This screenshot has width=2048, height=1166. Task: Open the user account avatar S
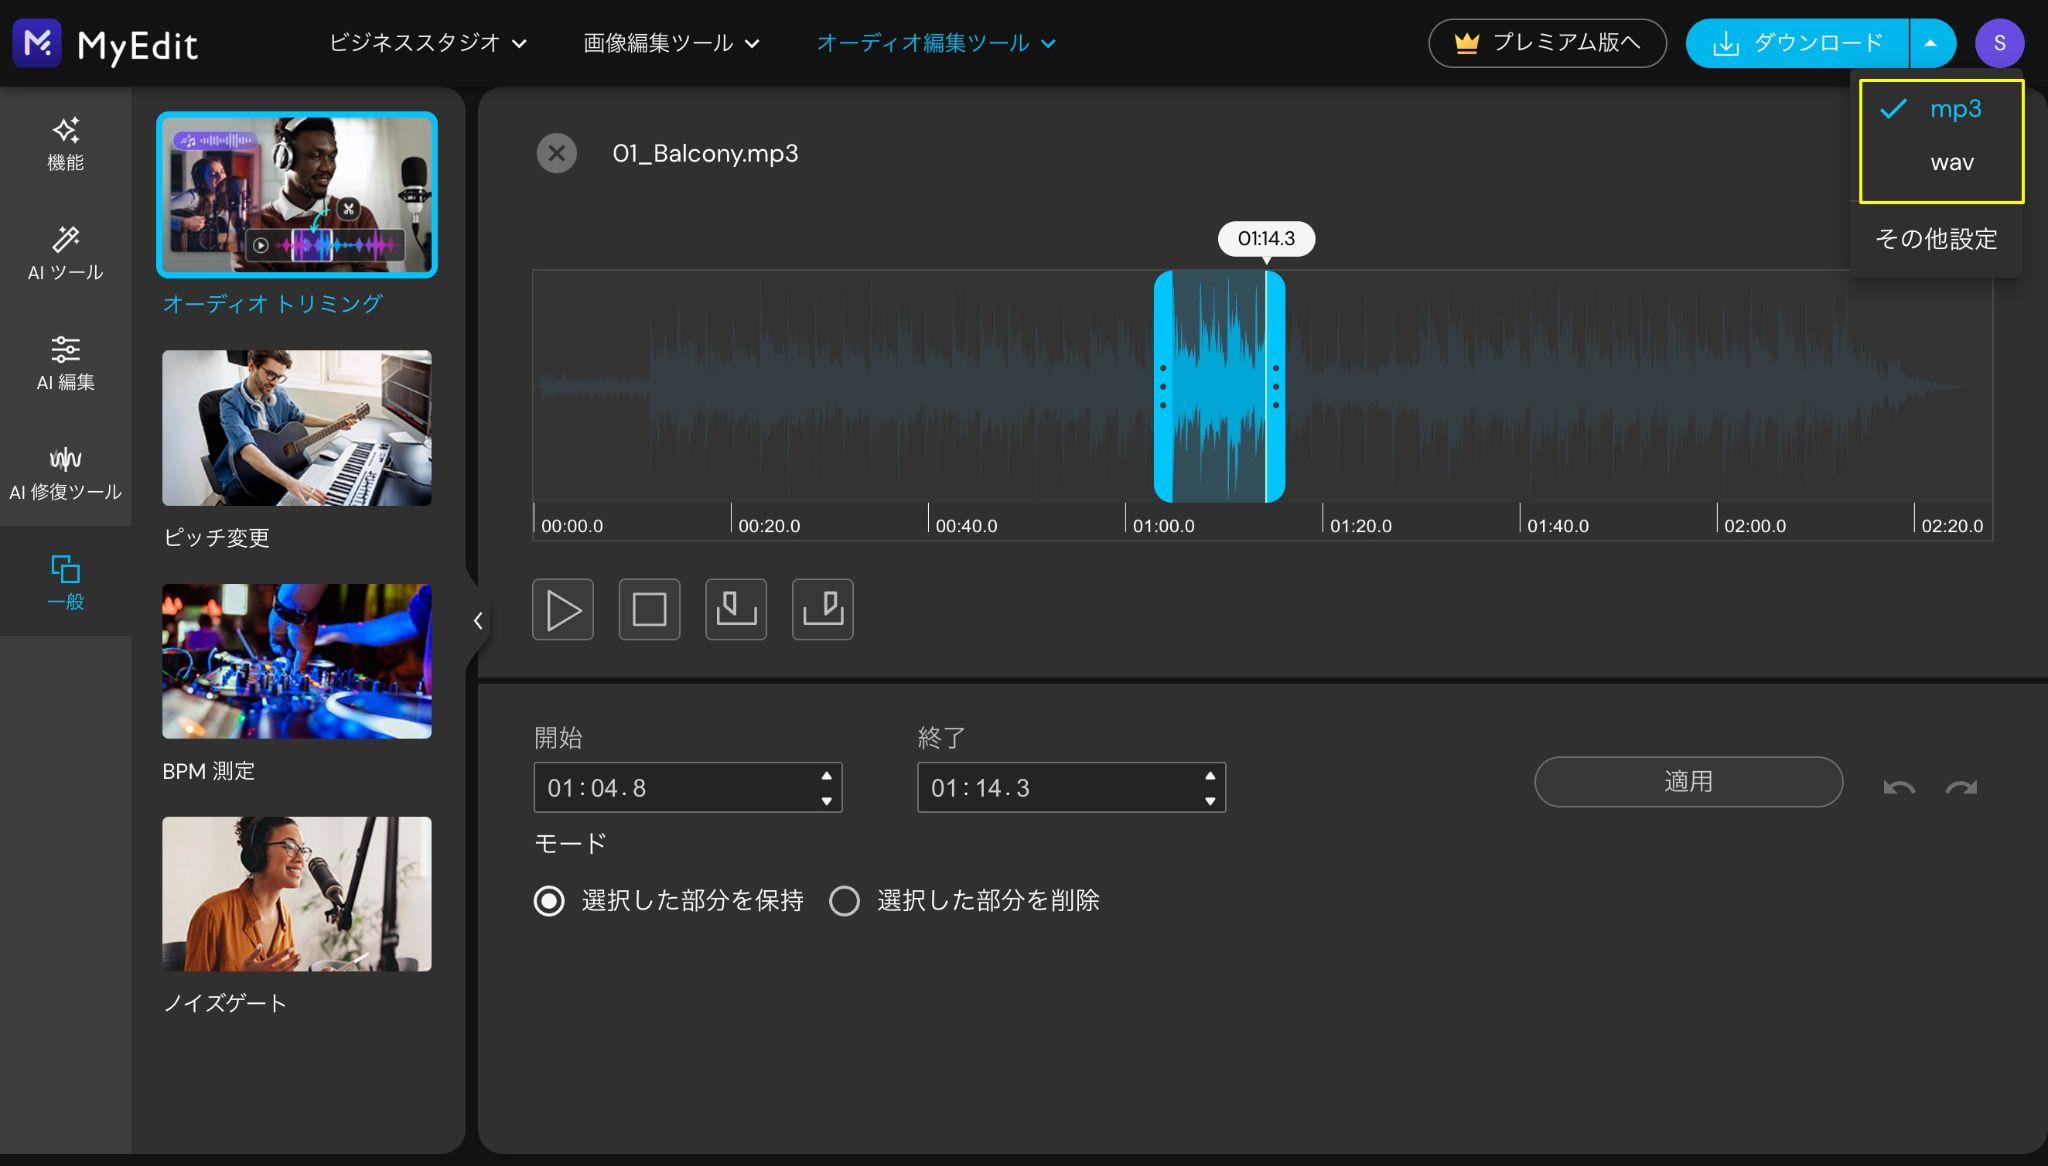coord(1999,43)
